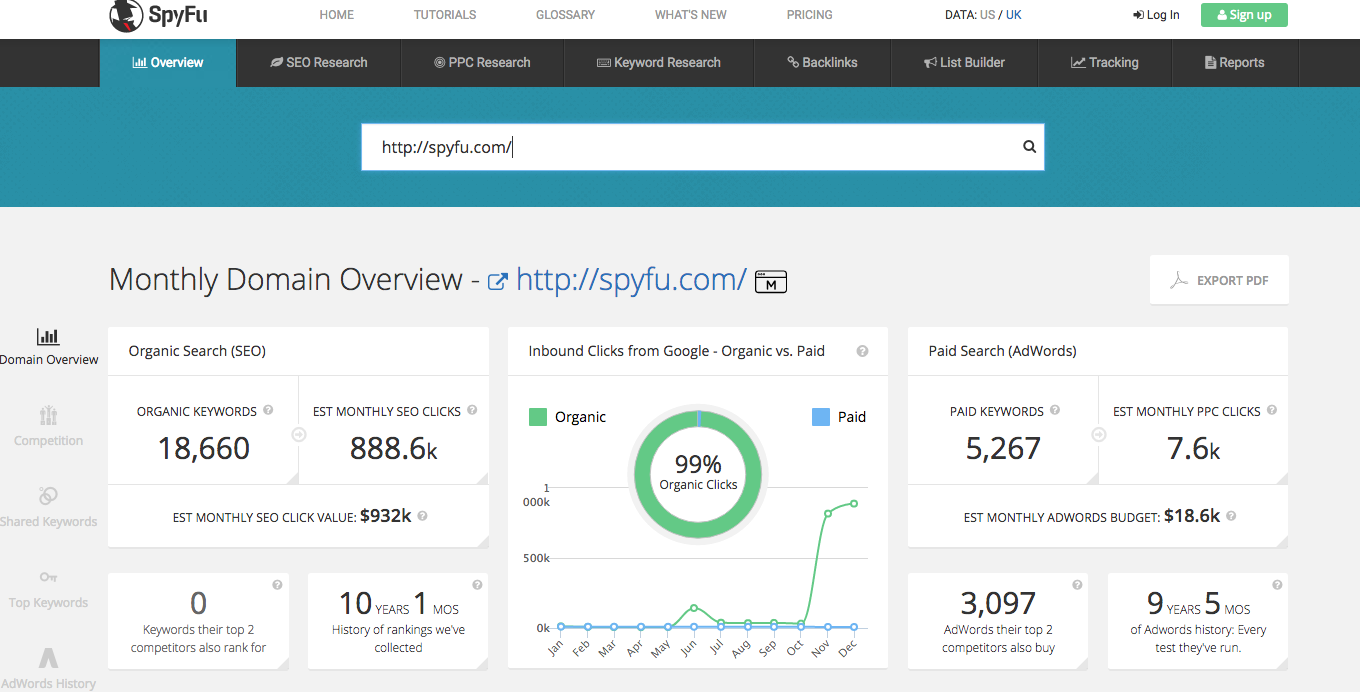Open Shared Keywords in the sidebar
Viewport: 1360px width, 692px height.
click(x=48, y=509)
